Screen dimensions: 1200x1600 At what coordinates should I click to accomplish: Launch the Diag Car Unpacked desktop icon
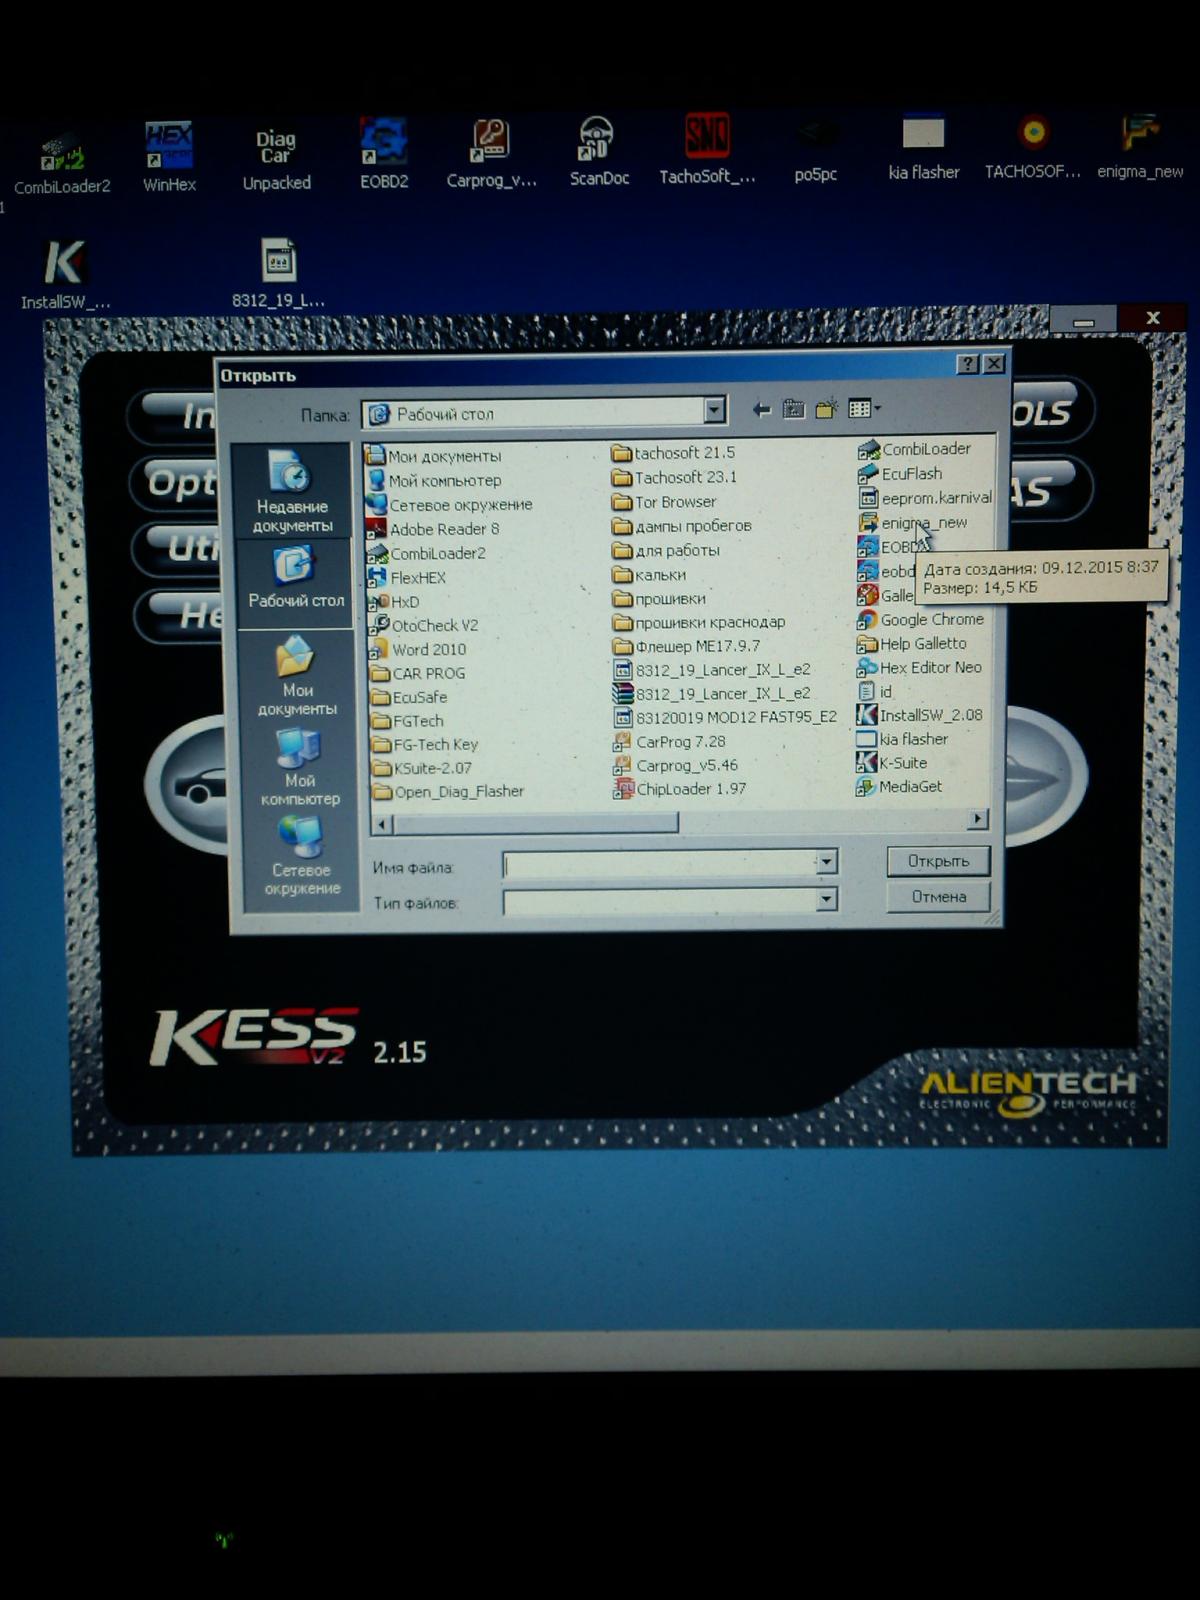276,158
